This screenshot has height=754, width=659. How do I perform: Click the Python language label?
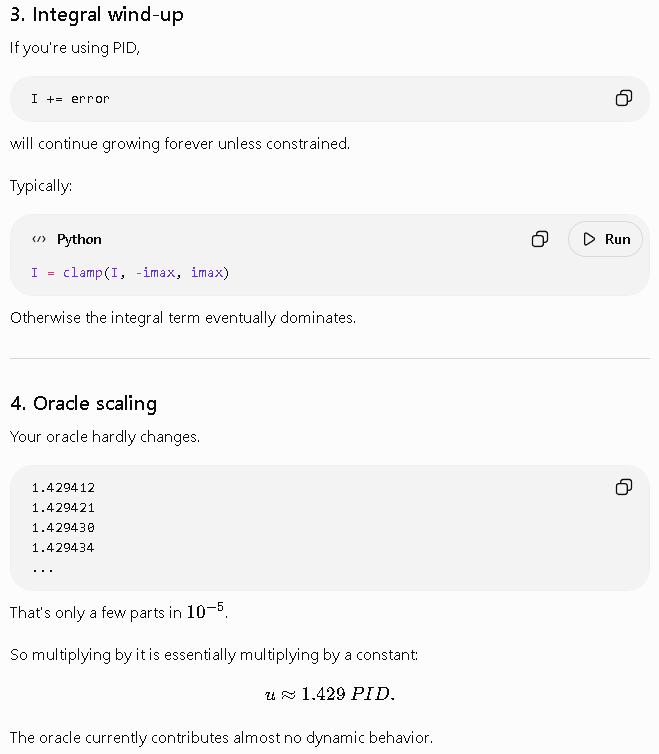click(79, 239)
